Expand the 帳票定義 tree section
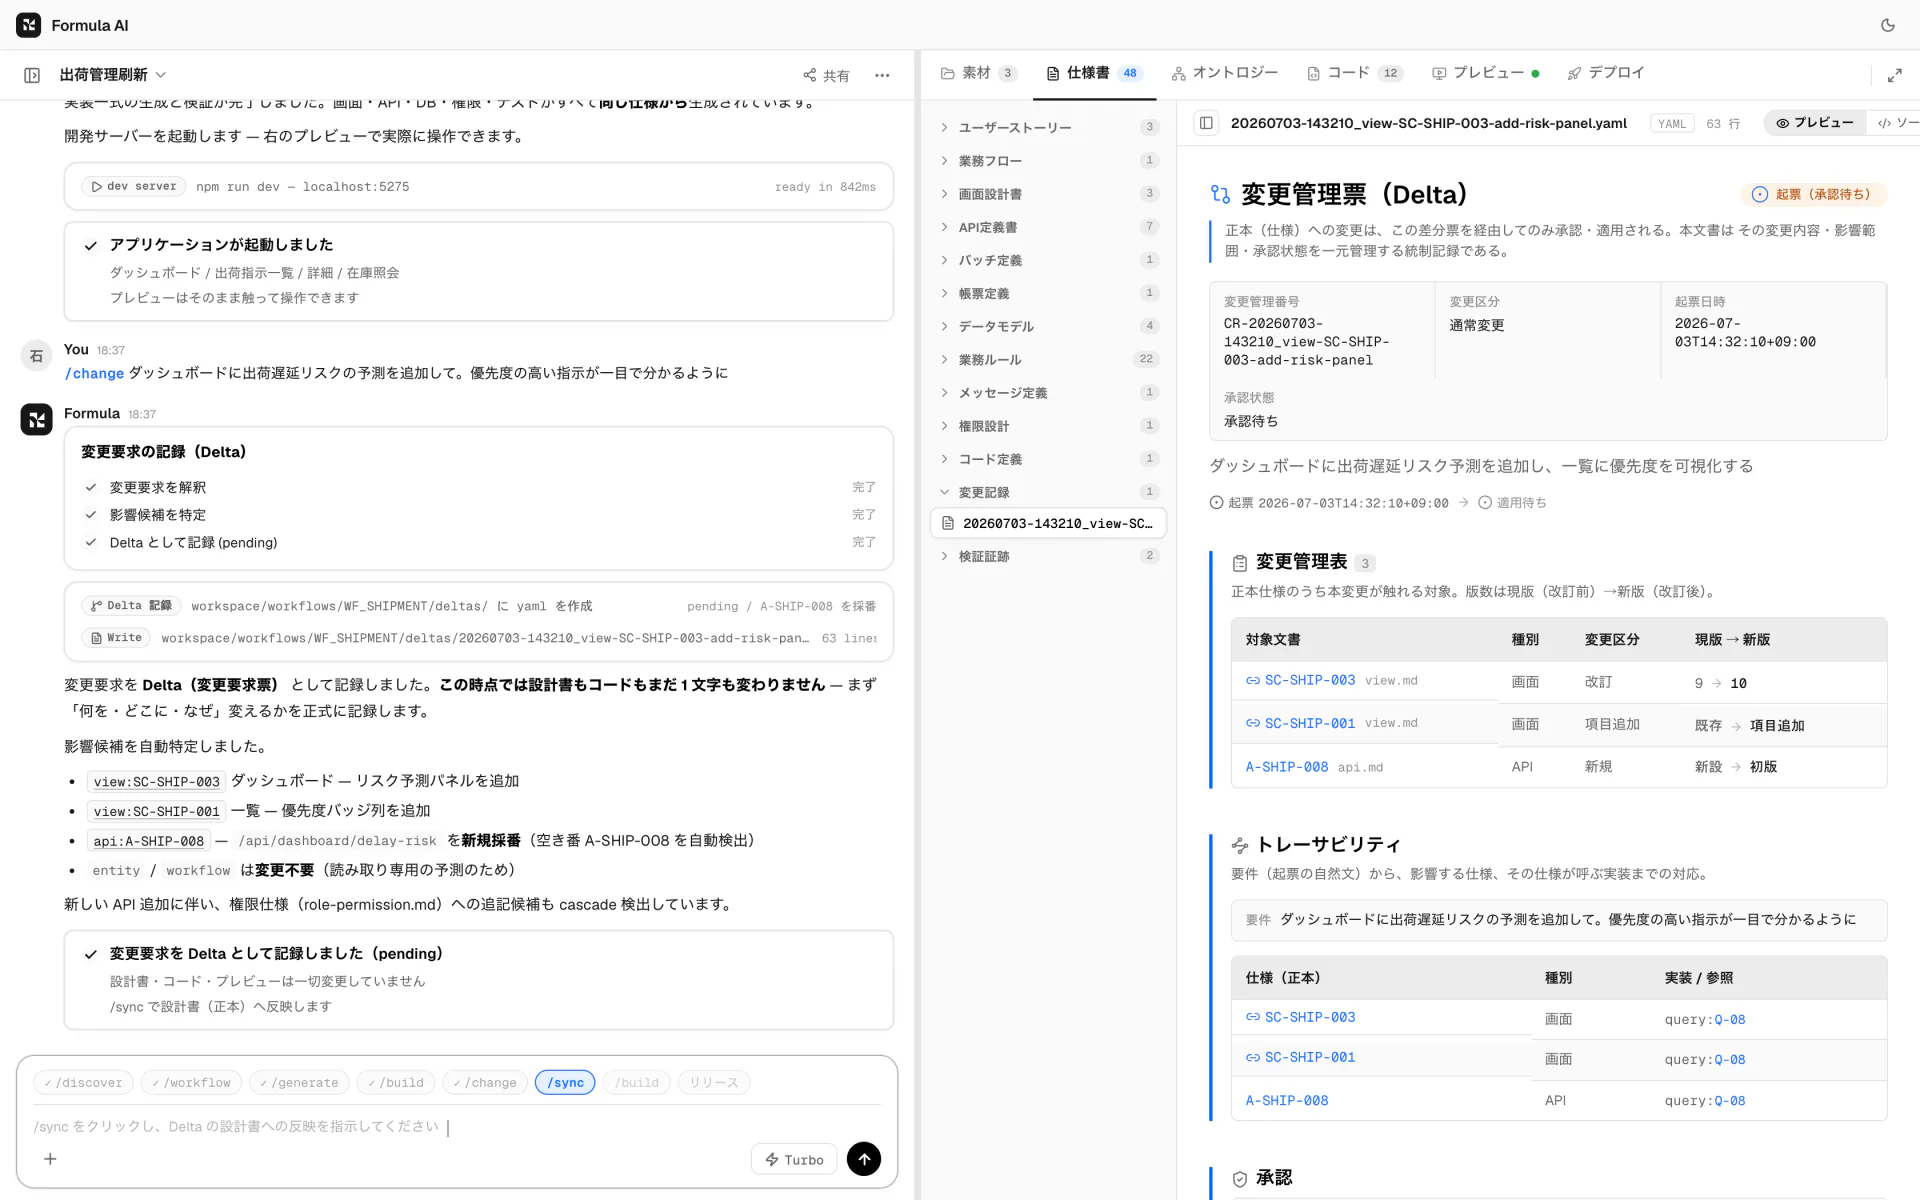1920x1200 pixels. (1048, 293)
